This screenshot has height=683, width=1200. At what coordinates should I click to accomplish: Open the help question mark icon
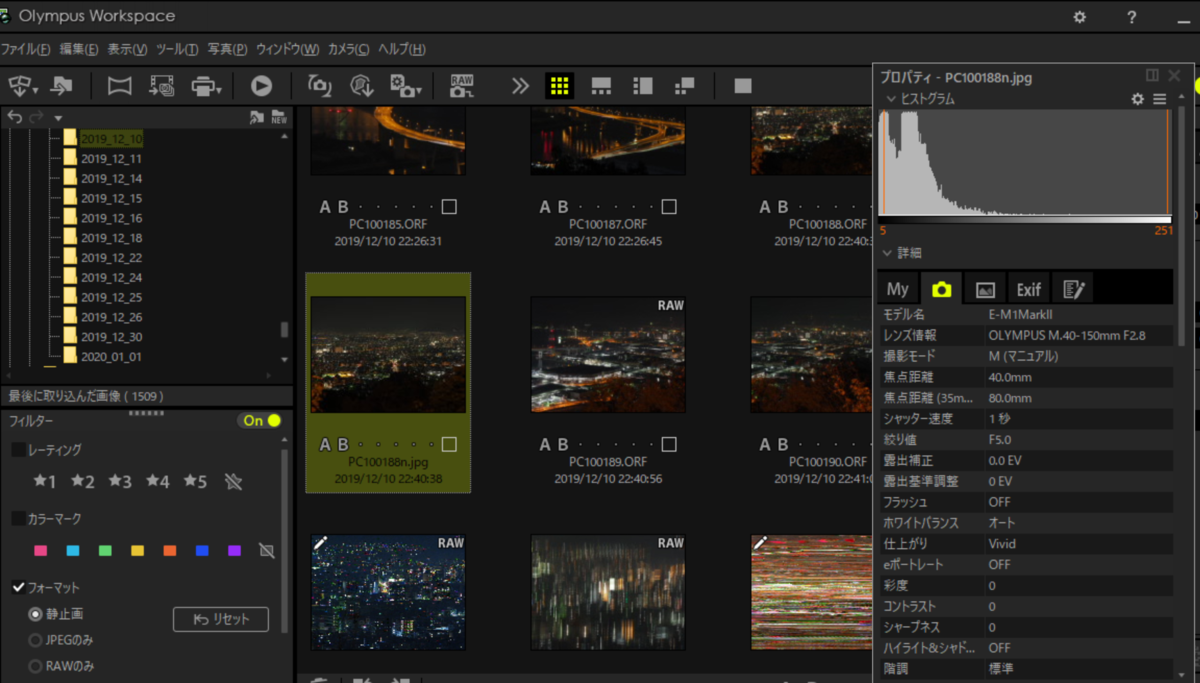click(x=1131, y=17)
